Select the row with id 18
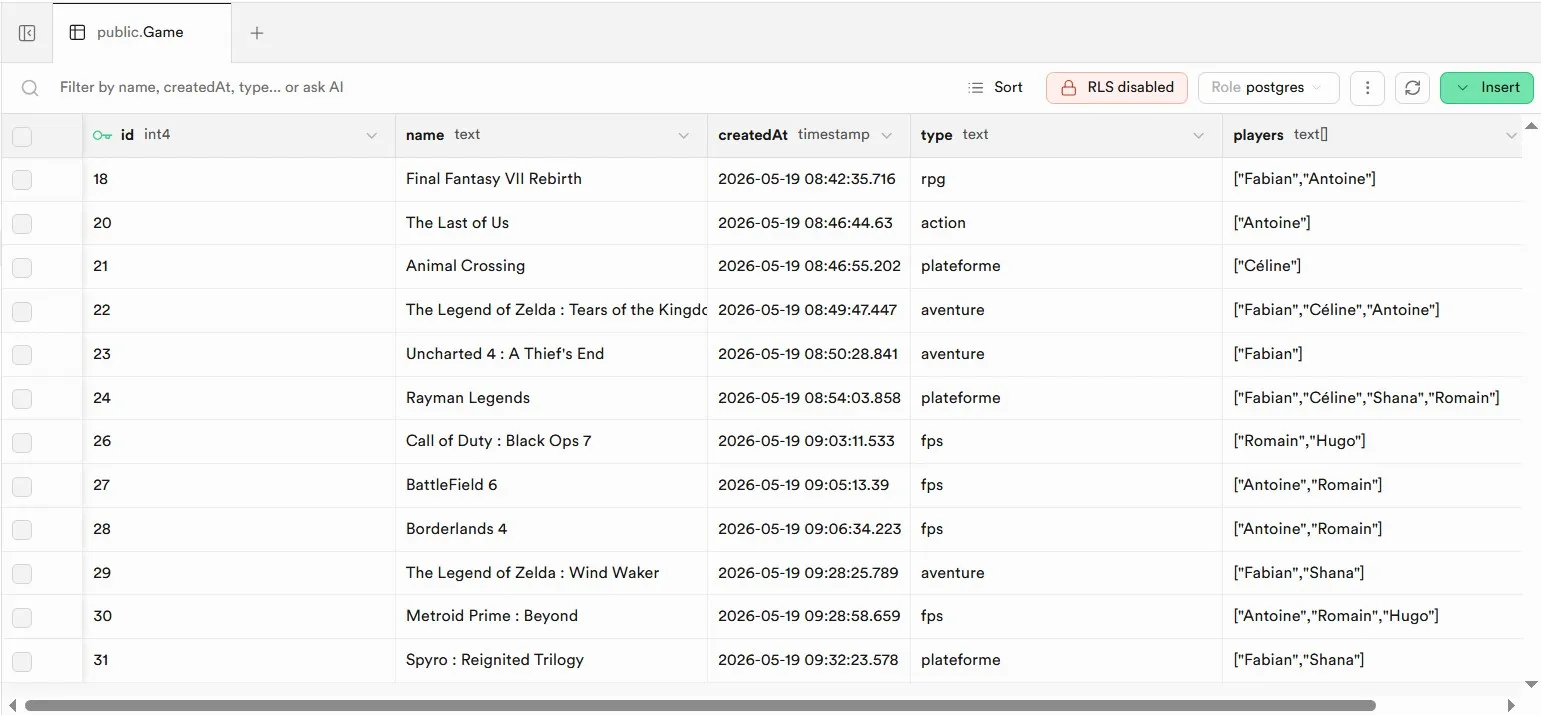Image resolution: width=1541 pixels, height=715 pixels. pyautogui.click(x=22, y=179)
